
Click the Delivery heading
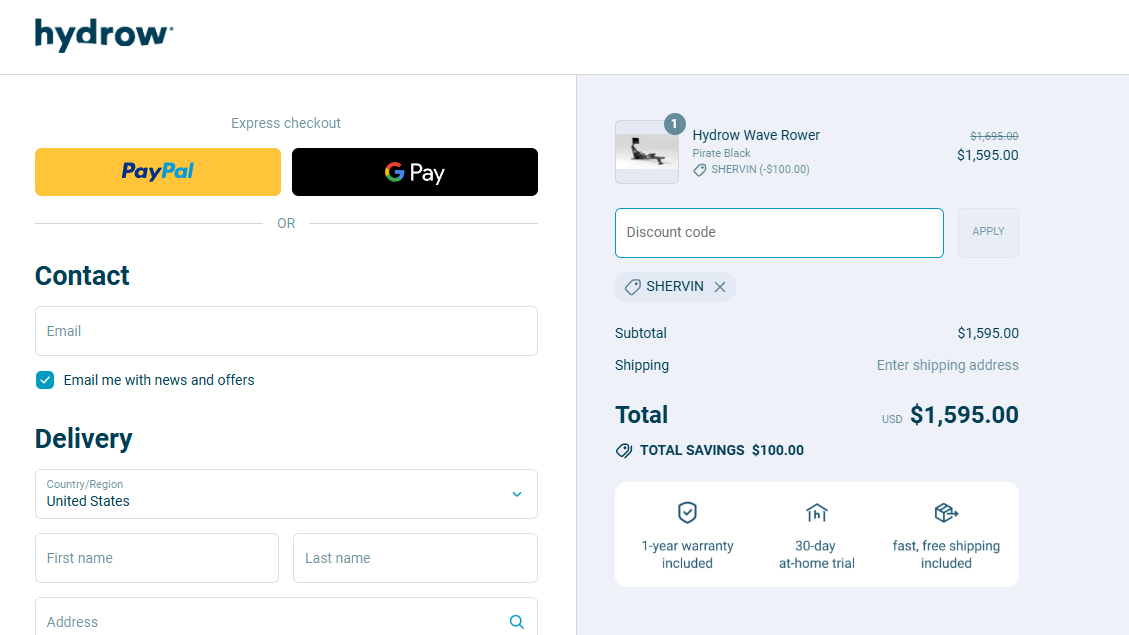click(x=84, y=438)
